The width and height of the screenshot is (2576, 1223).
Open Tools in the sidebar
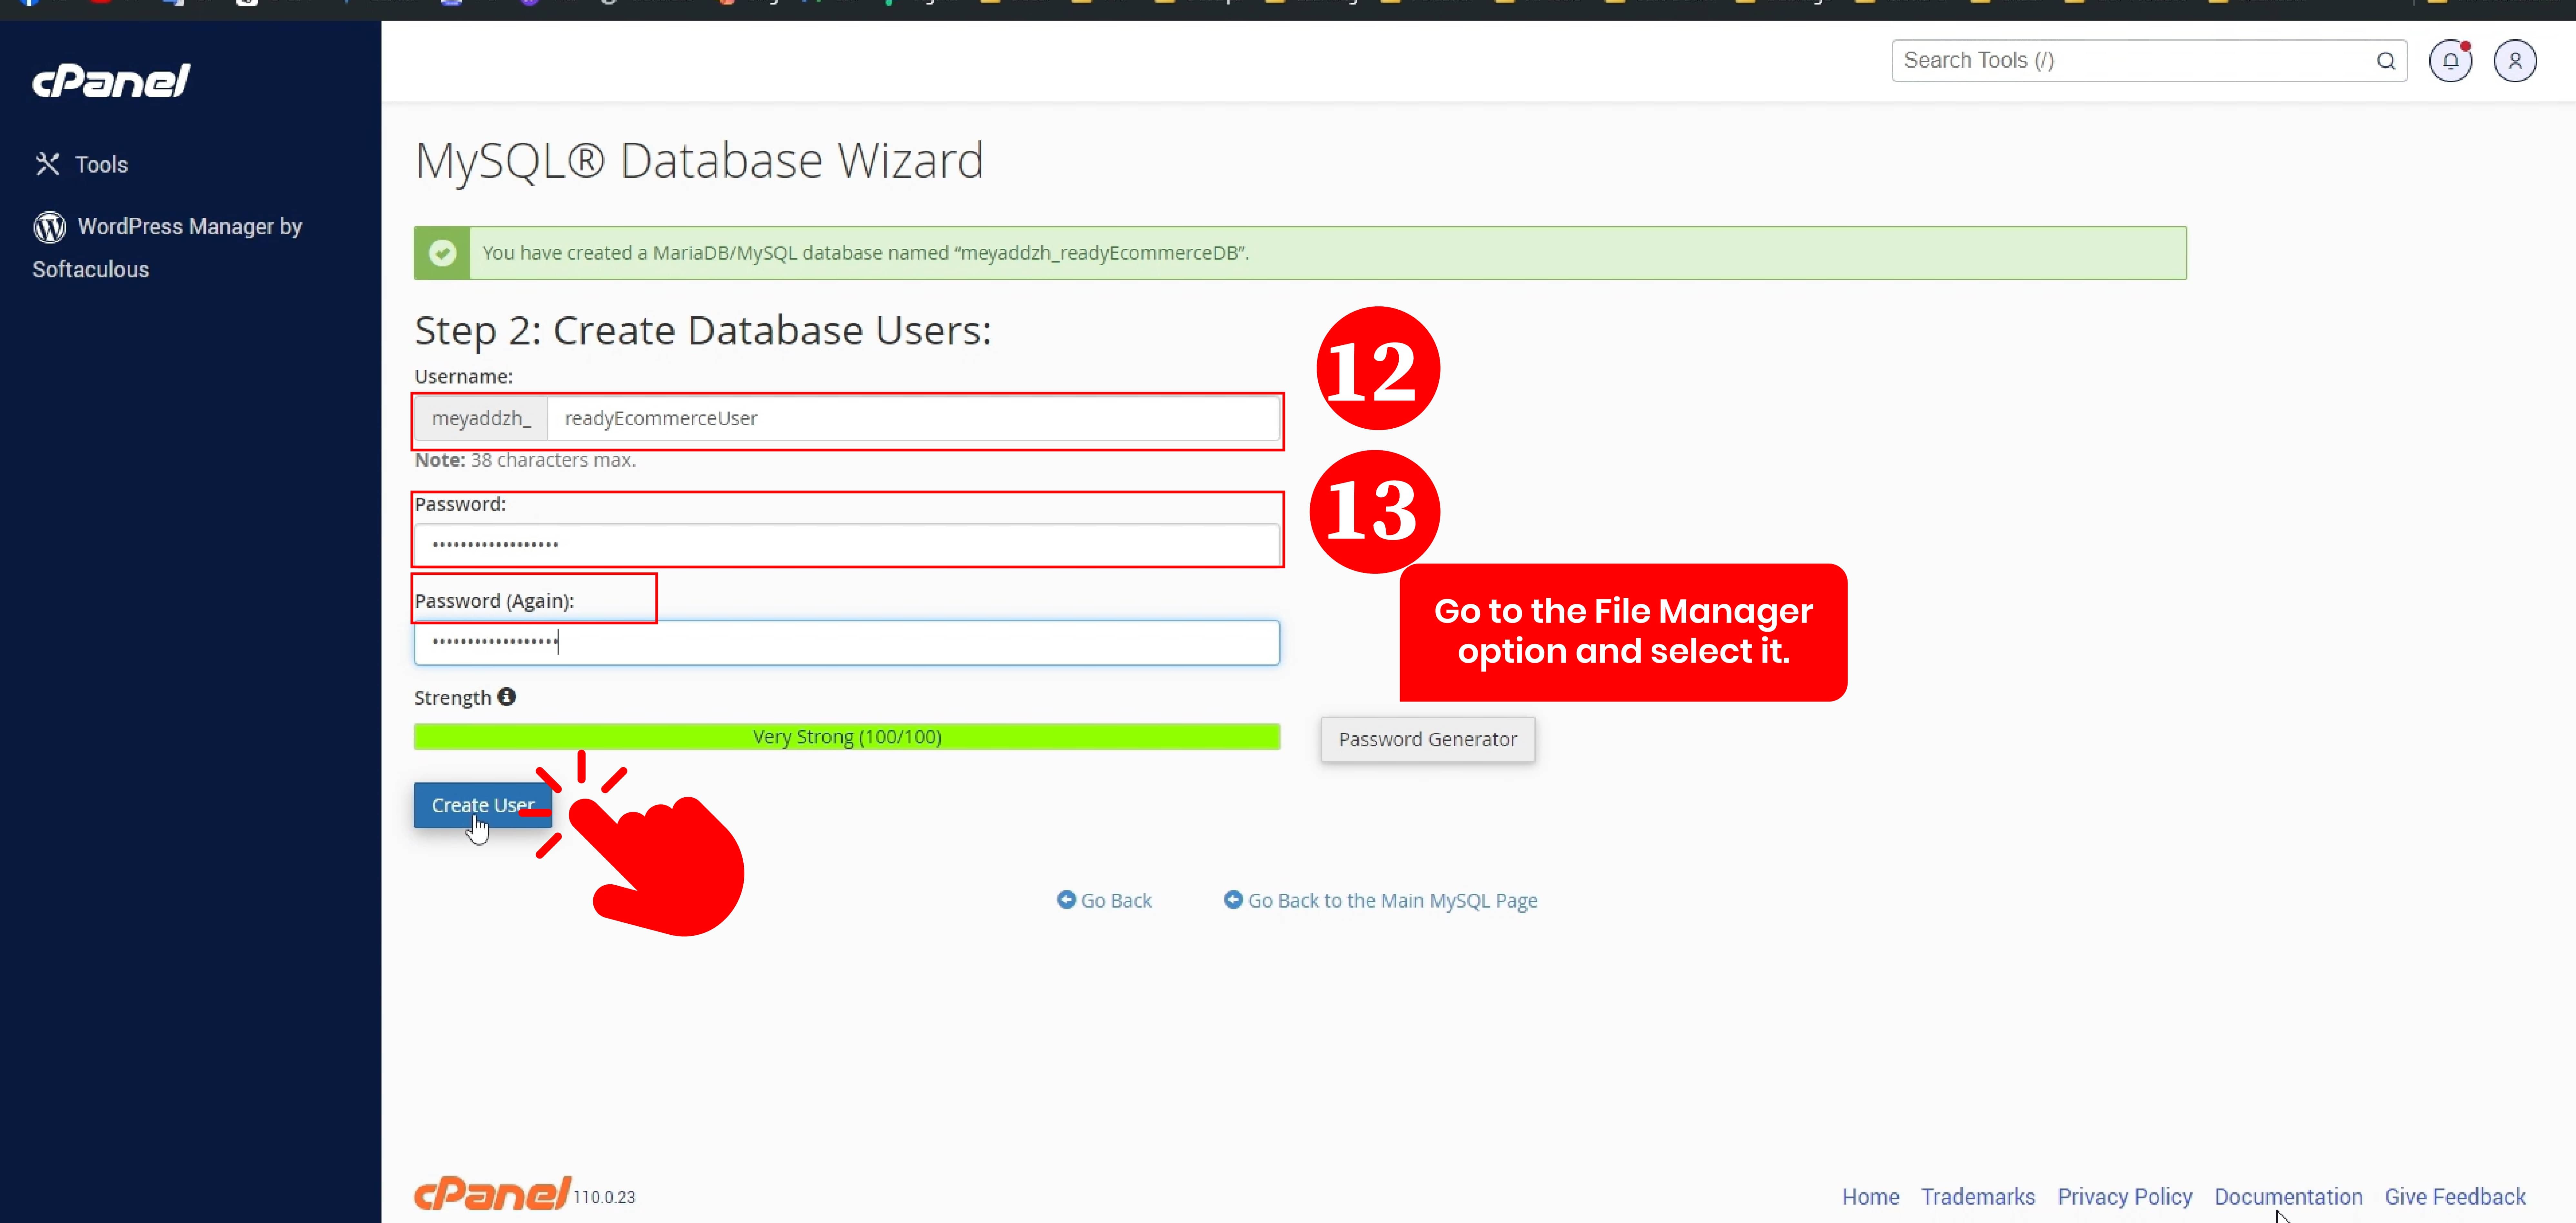[x=101, y=164]
